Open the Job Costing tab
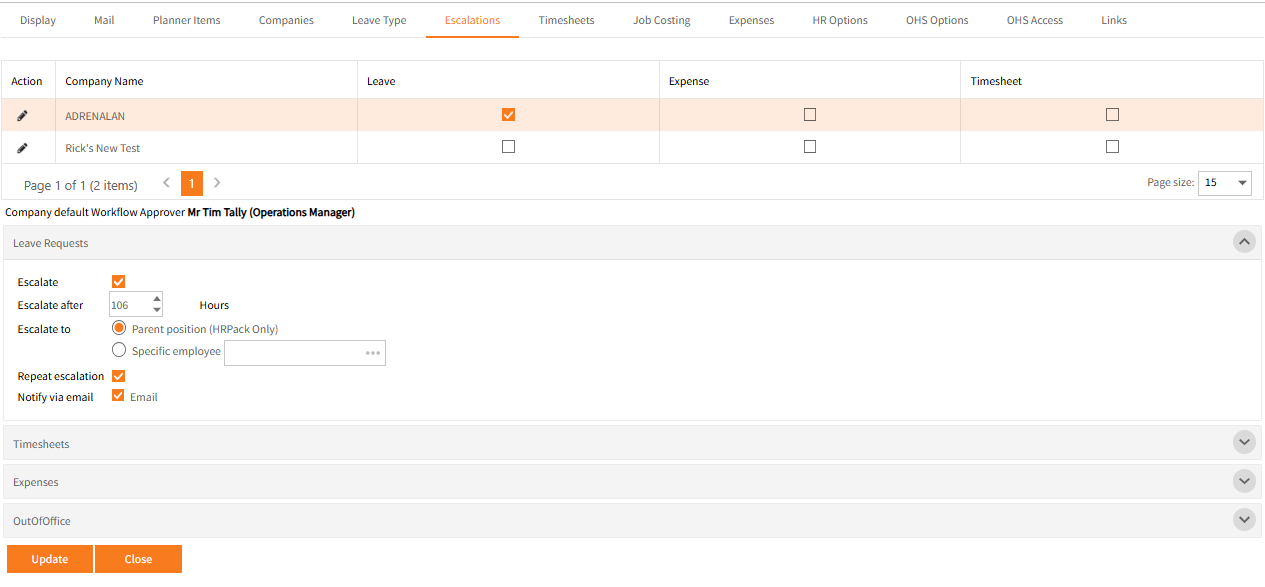The width and height of the screenshot is (1265, 587). click(x=662, y=20)
